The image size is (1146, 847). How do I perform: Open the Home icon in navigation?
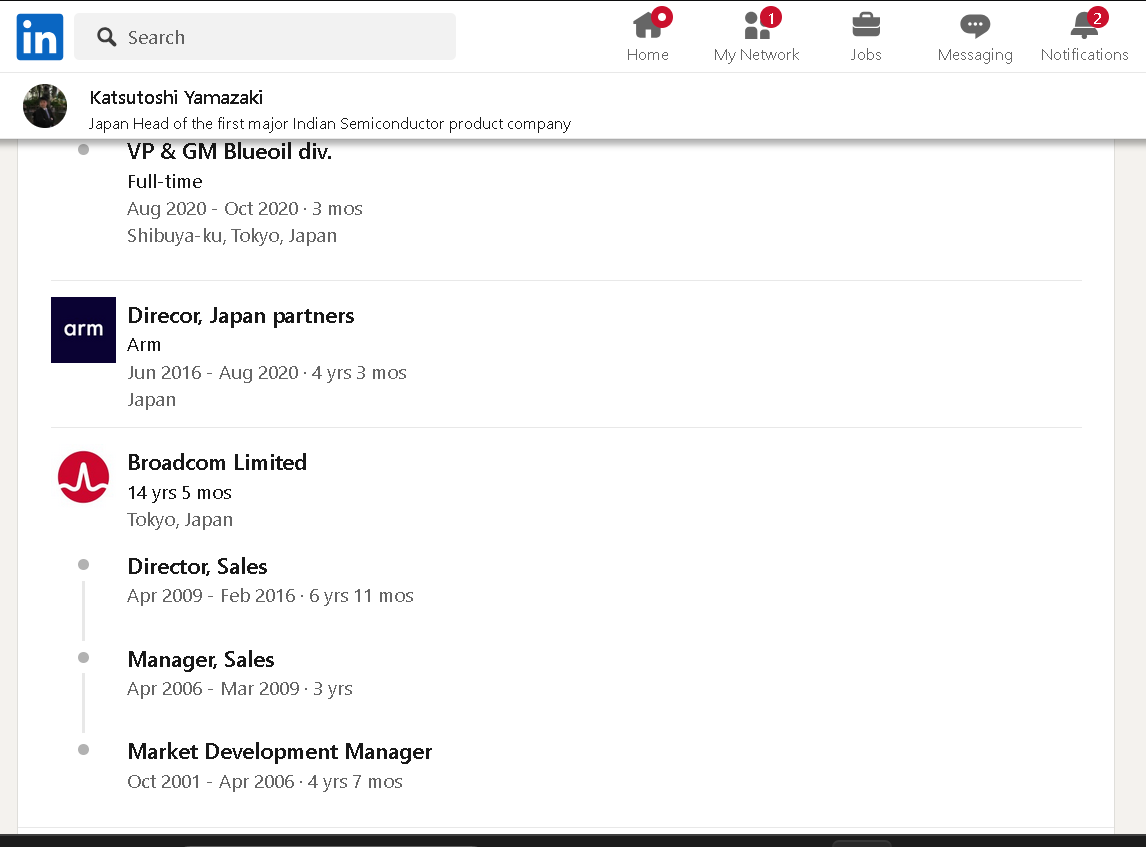click(648, 25)
